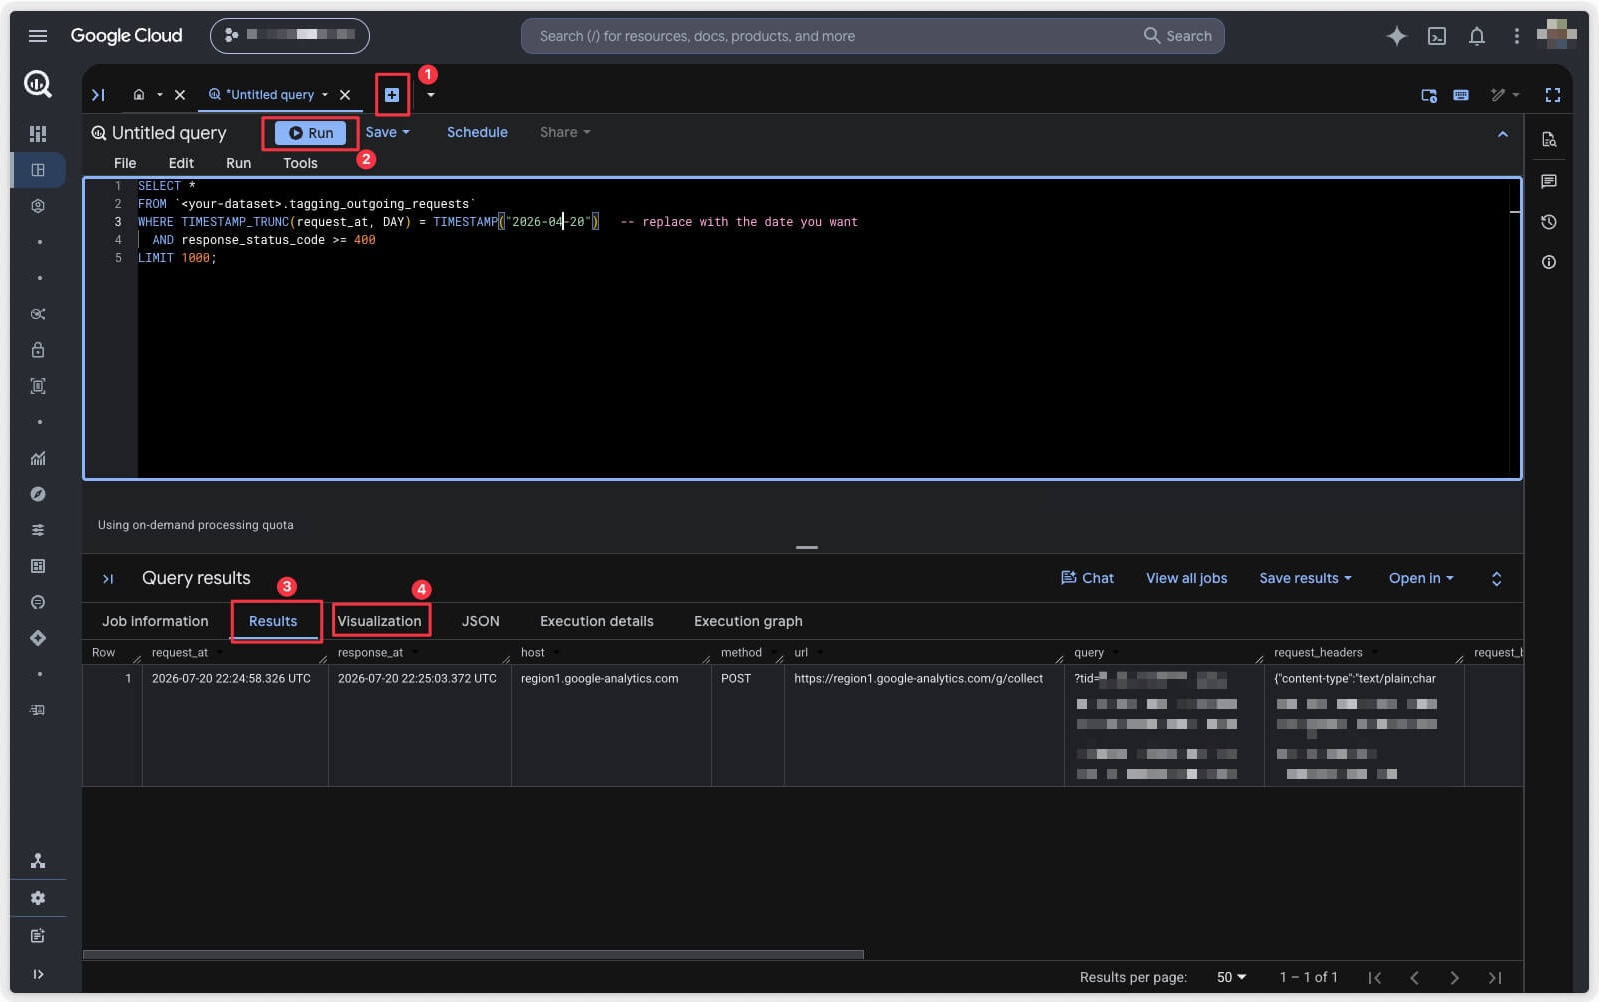The height and width of the screenshot is (1002, 1599).
Task: Open the keyboard shortcuts icon
Action: 1461,95
